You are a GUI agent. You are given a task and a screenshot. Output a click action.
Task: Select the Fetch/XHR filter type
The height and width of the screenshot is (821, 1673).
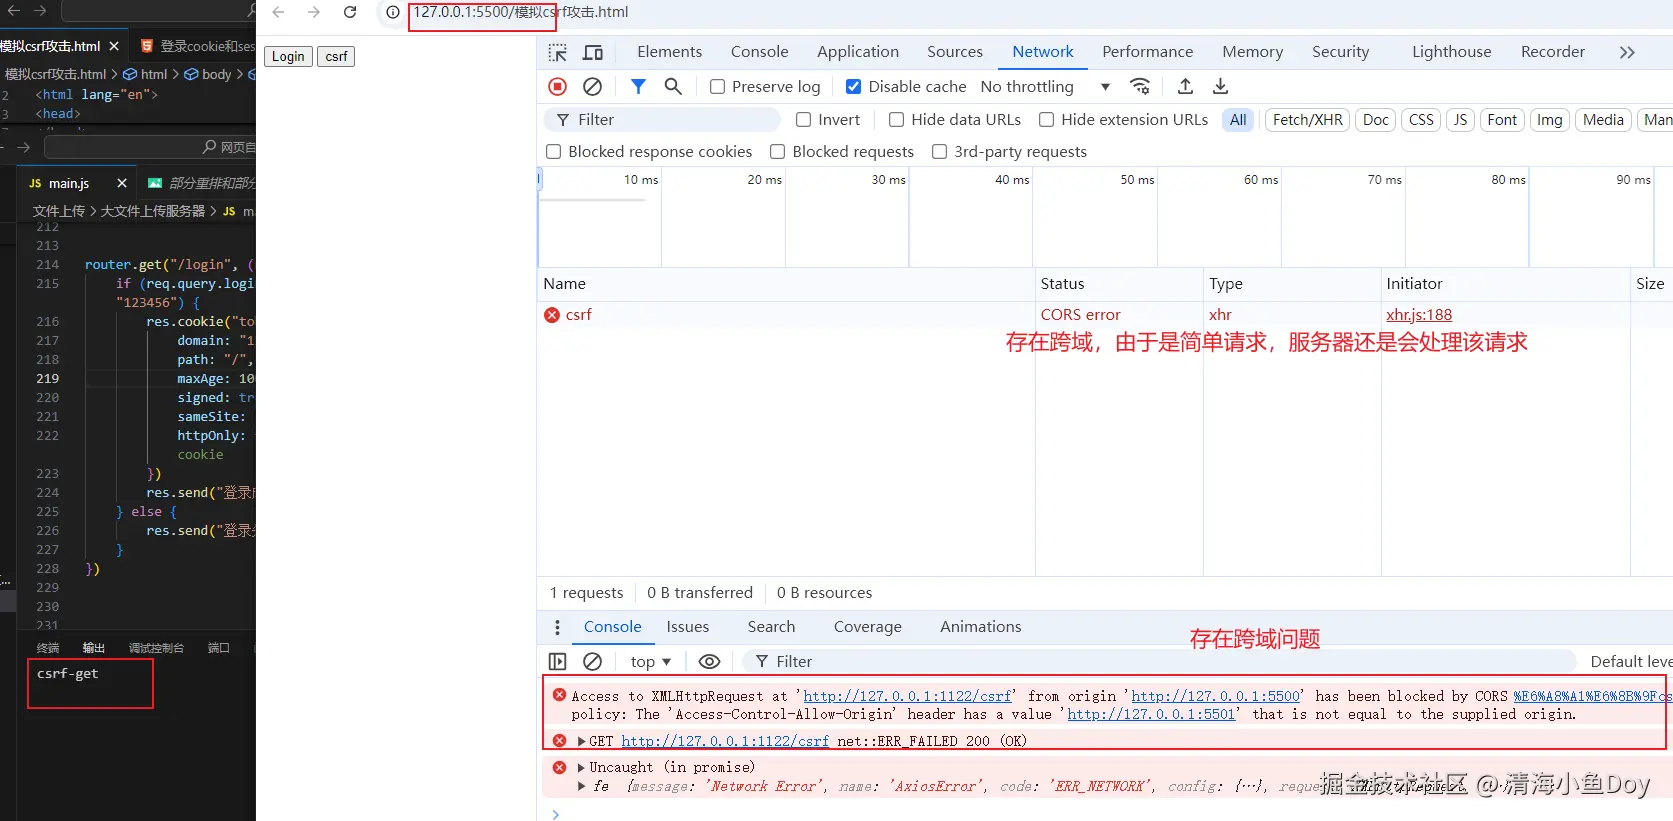[1307, 120]
